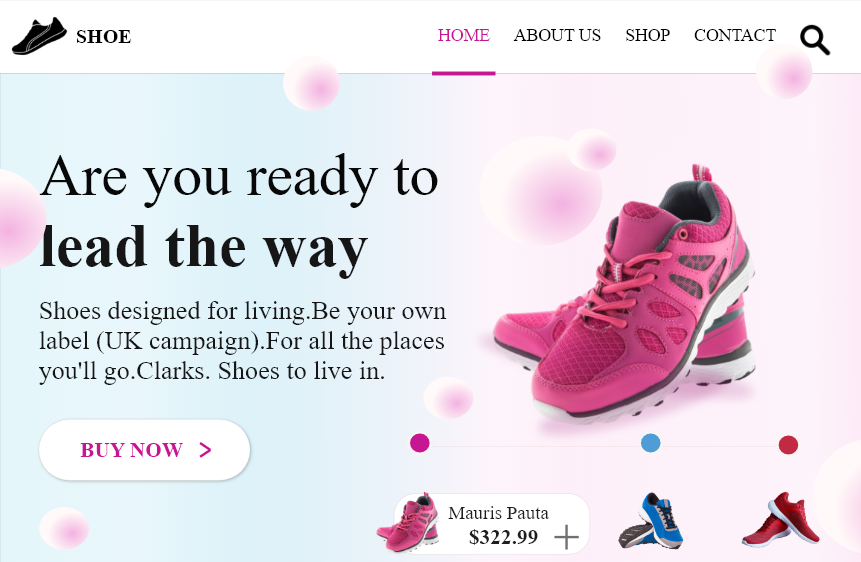Click the black shoe logo icon
This screenshot has height=562, width=861.
(40, 36)
